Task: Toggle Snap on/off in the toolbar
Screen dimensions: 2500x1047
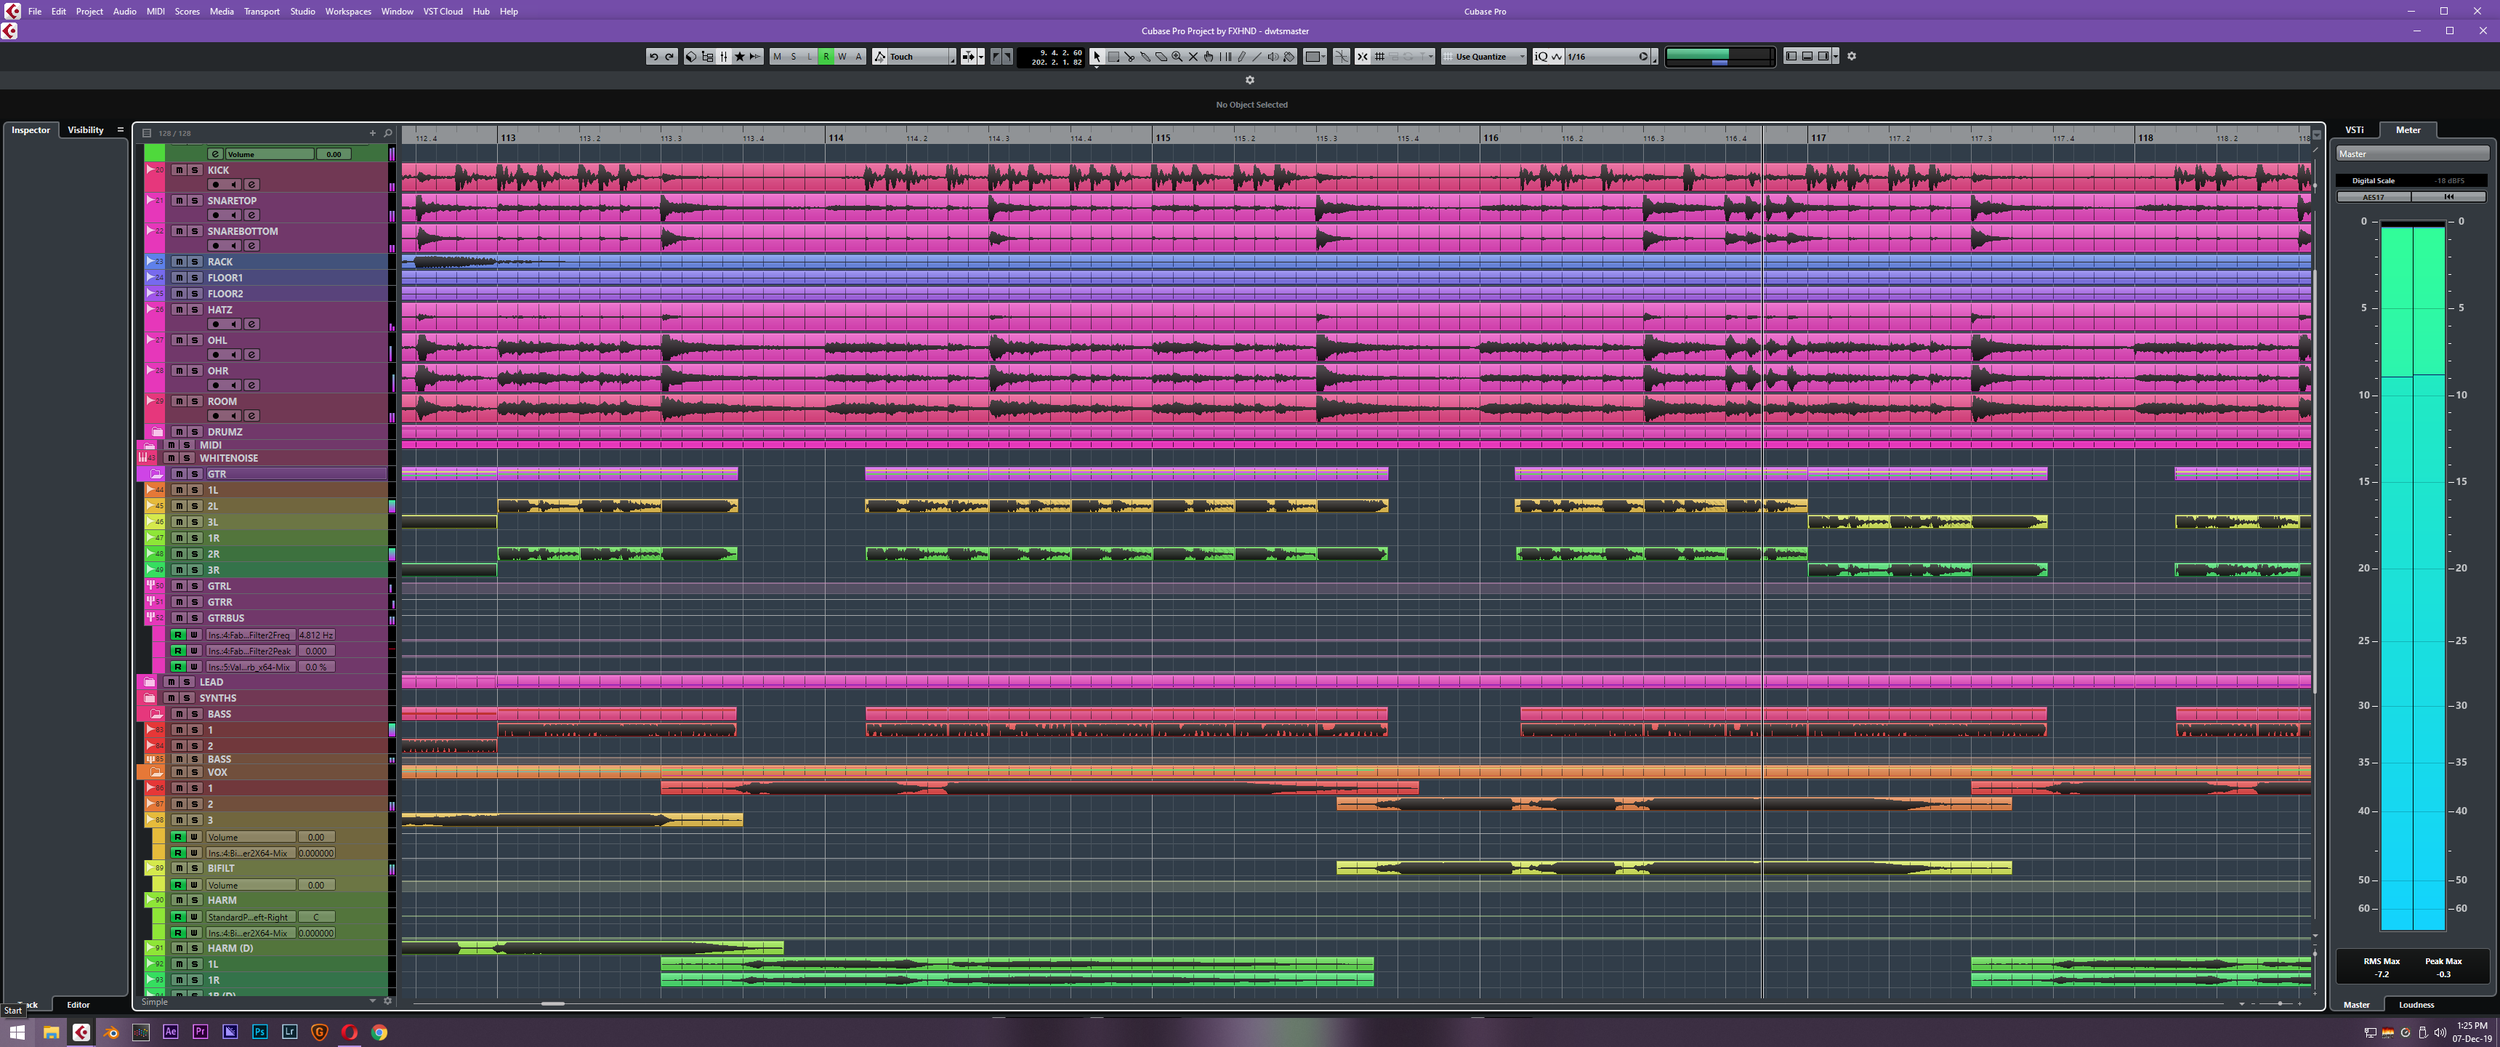Action: point(1362,56)
